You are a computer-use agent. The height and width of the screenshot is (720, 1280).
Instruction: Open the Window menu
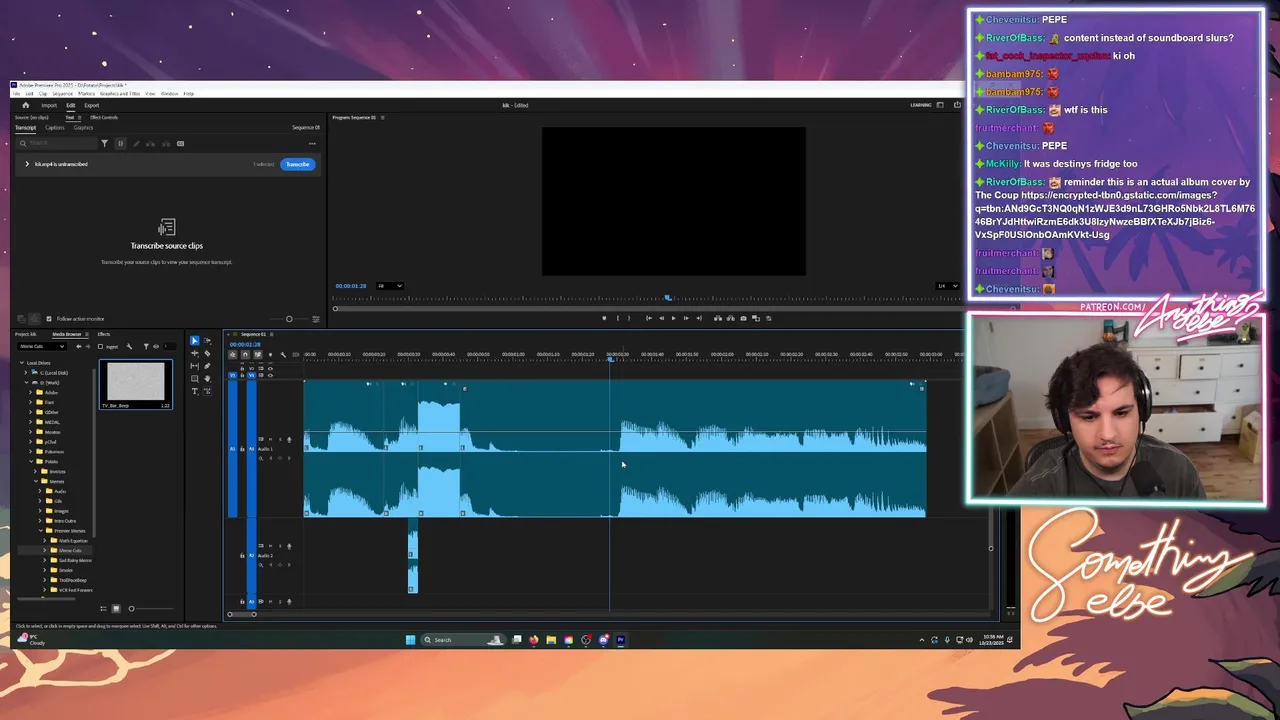(169, 94)
